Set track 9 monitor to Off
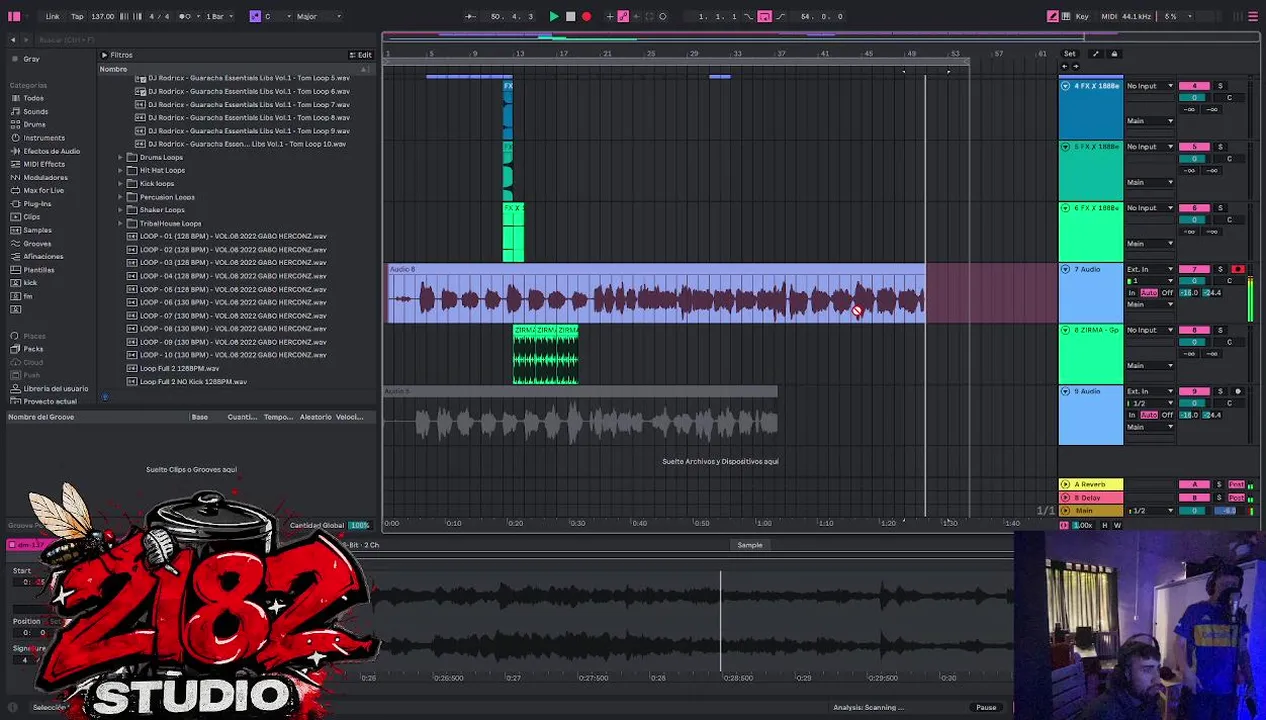The height and width of the screenshot is (720, 1266). click(1167, 415)
